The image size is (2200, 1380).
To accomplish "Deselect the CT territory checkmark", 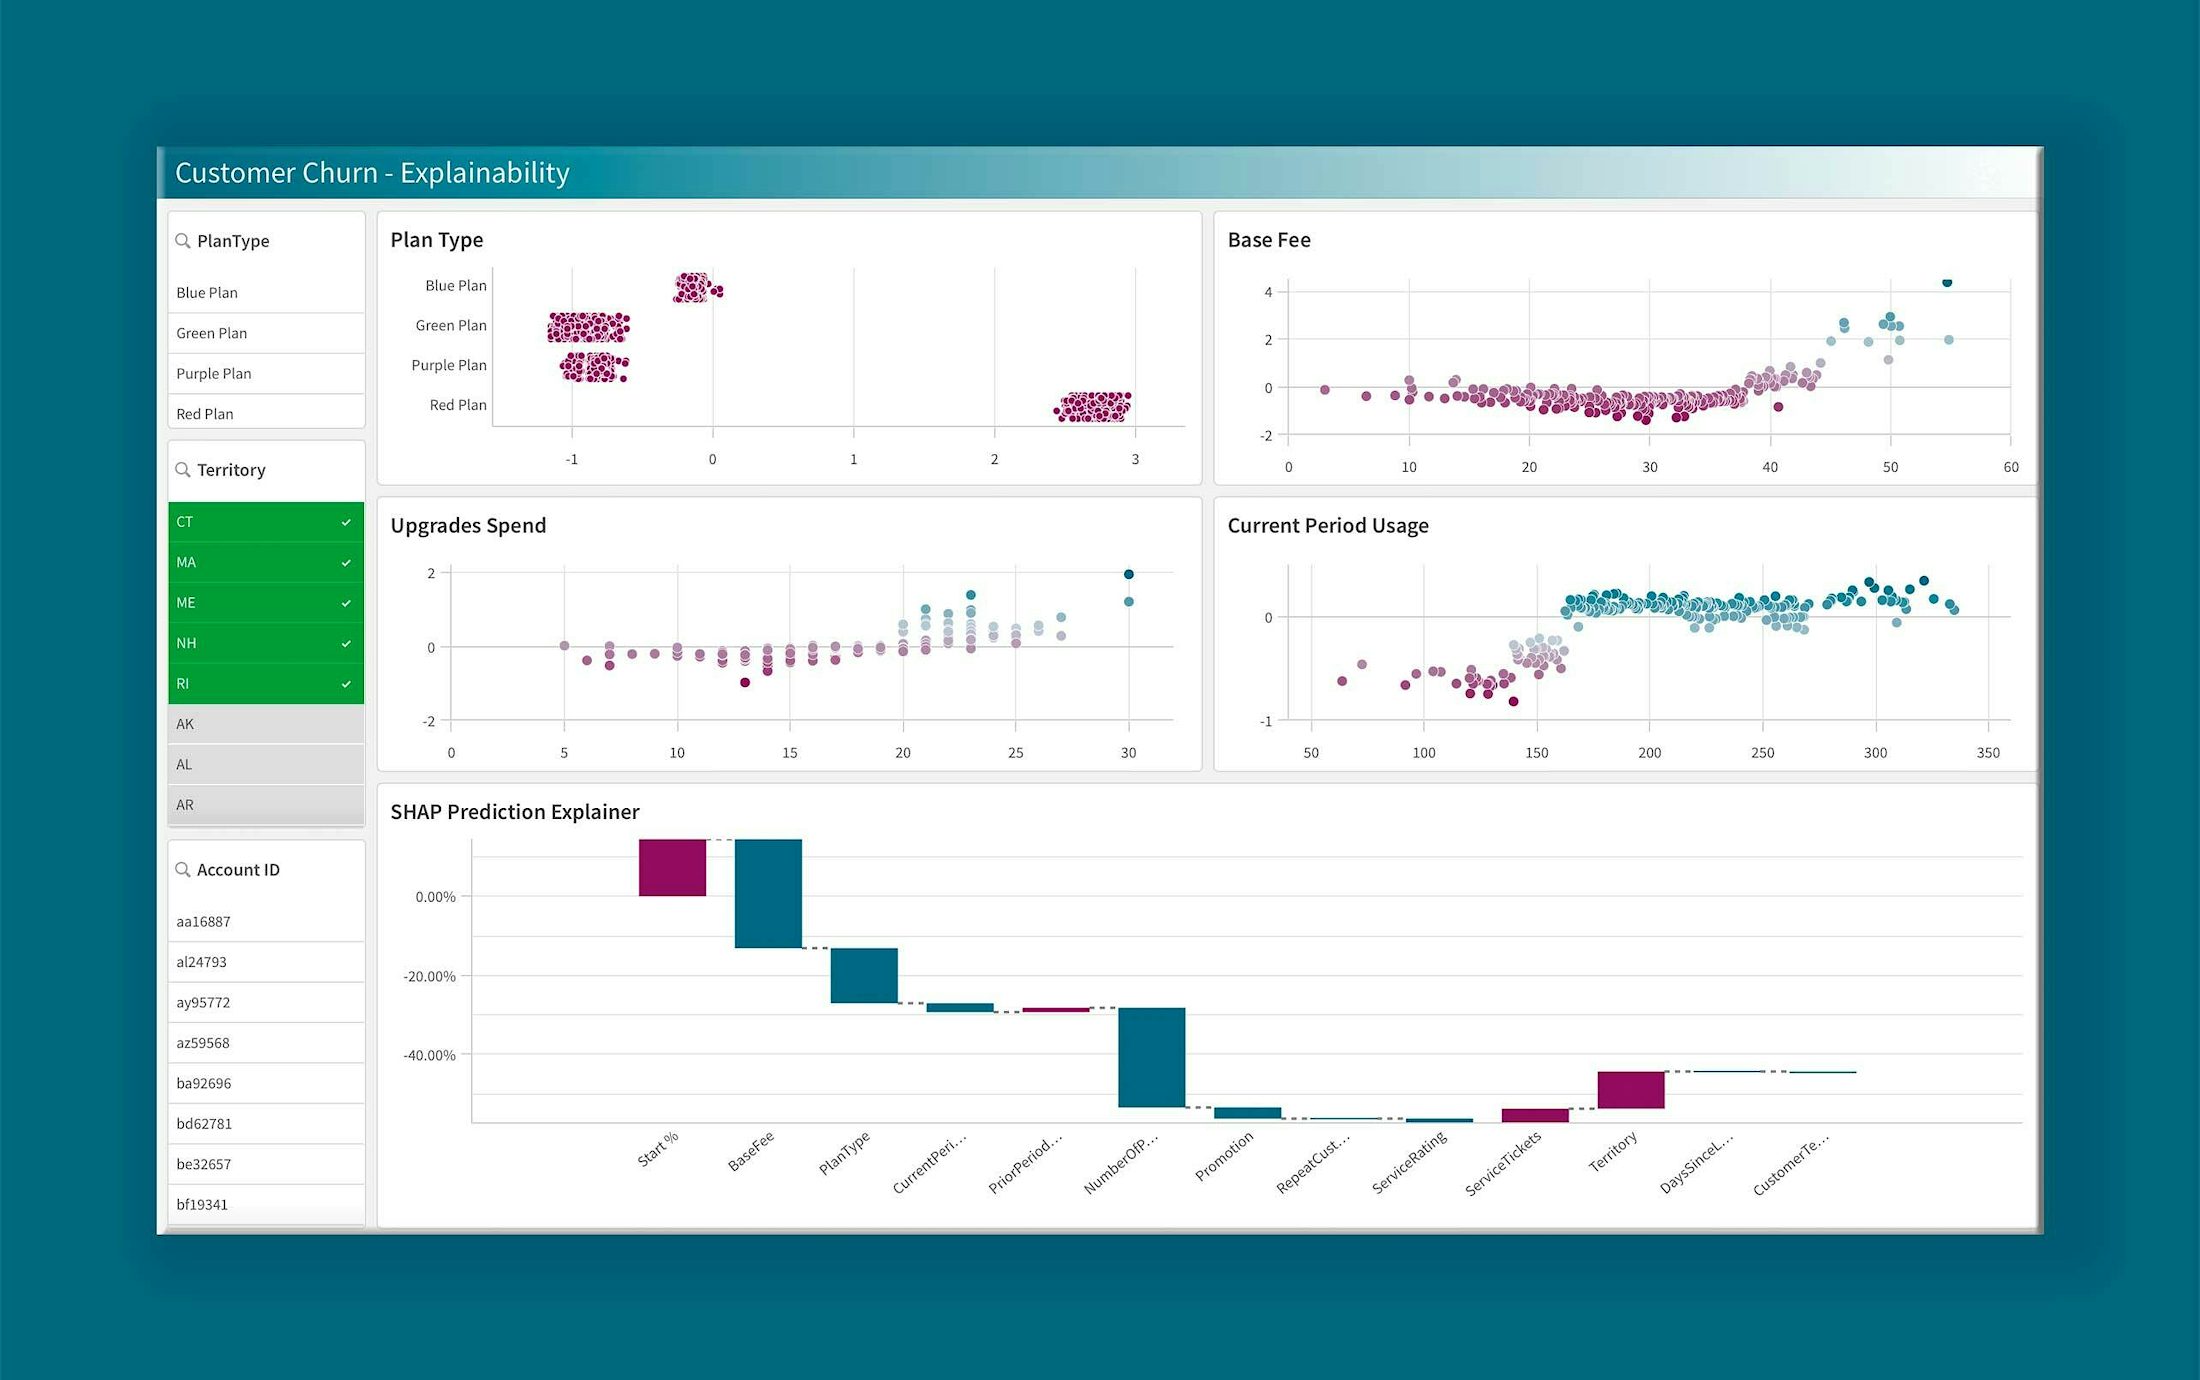I will pyautogui.click(x=346, y=522).
